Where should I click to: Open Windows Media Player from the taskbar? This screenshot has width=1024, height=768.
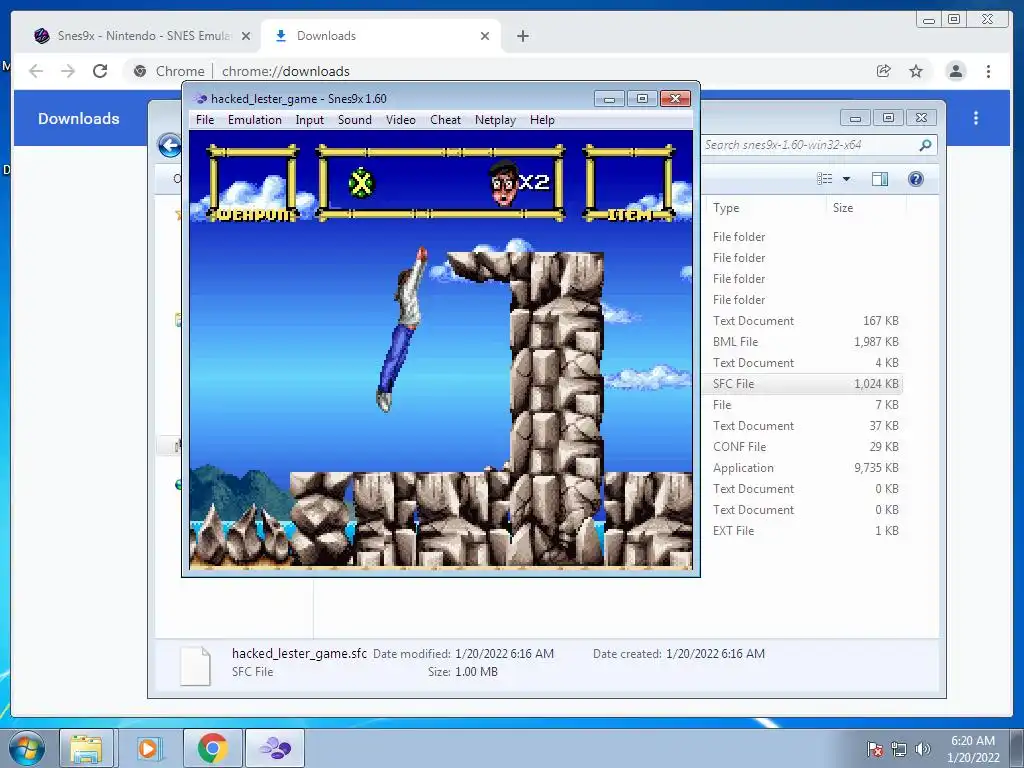pos(148,748)
